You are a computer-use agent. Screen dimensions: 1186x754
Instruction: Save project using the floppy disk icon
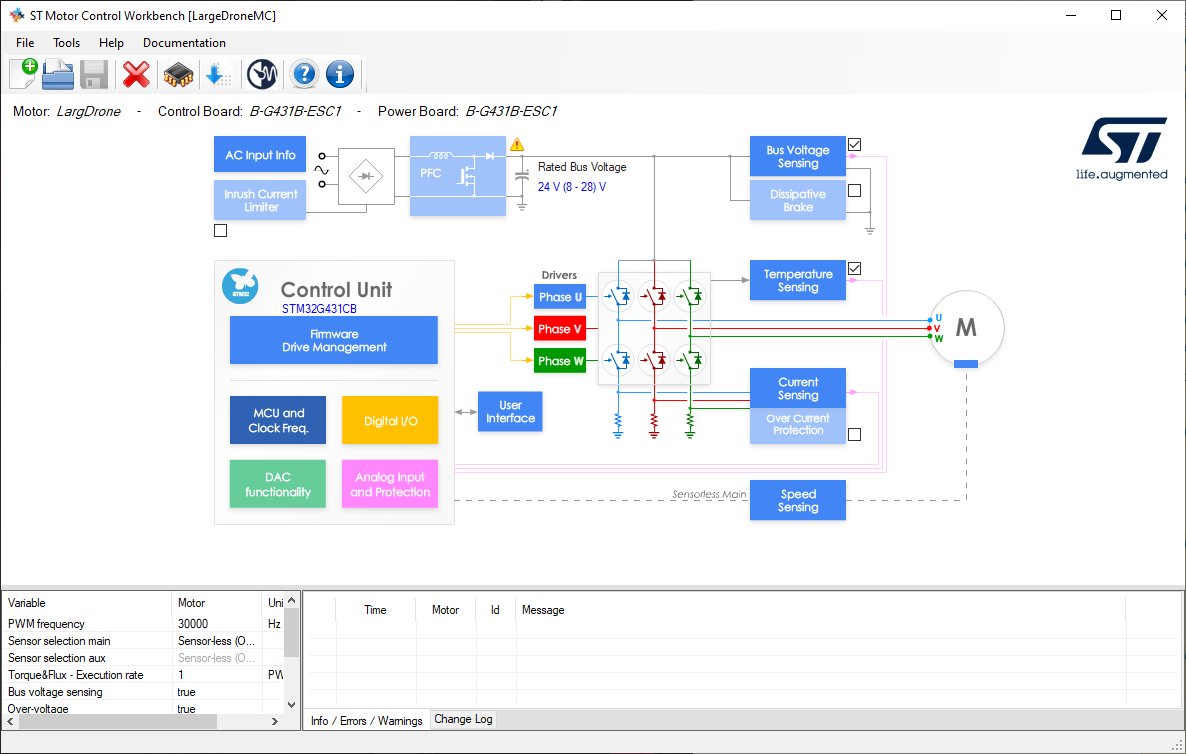(x=94, y=74)
